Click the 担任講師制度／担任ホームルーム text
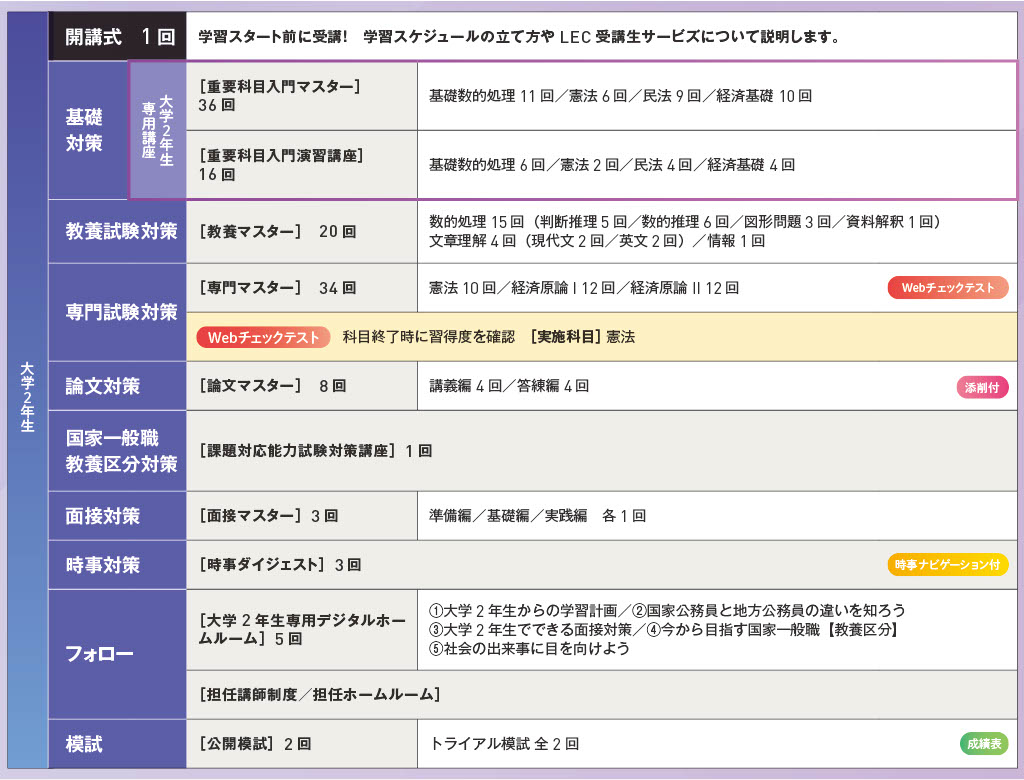This screenshot has width=1024, height=780. point(319,694)
